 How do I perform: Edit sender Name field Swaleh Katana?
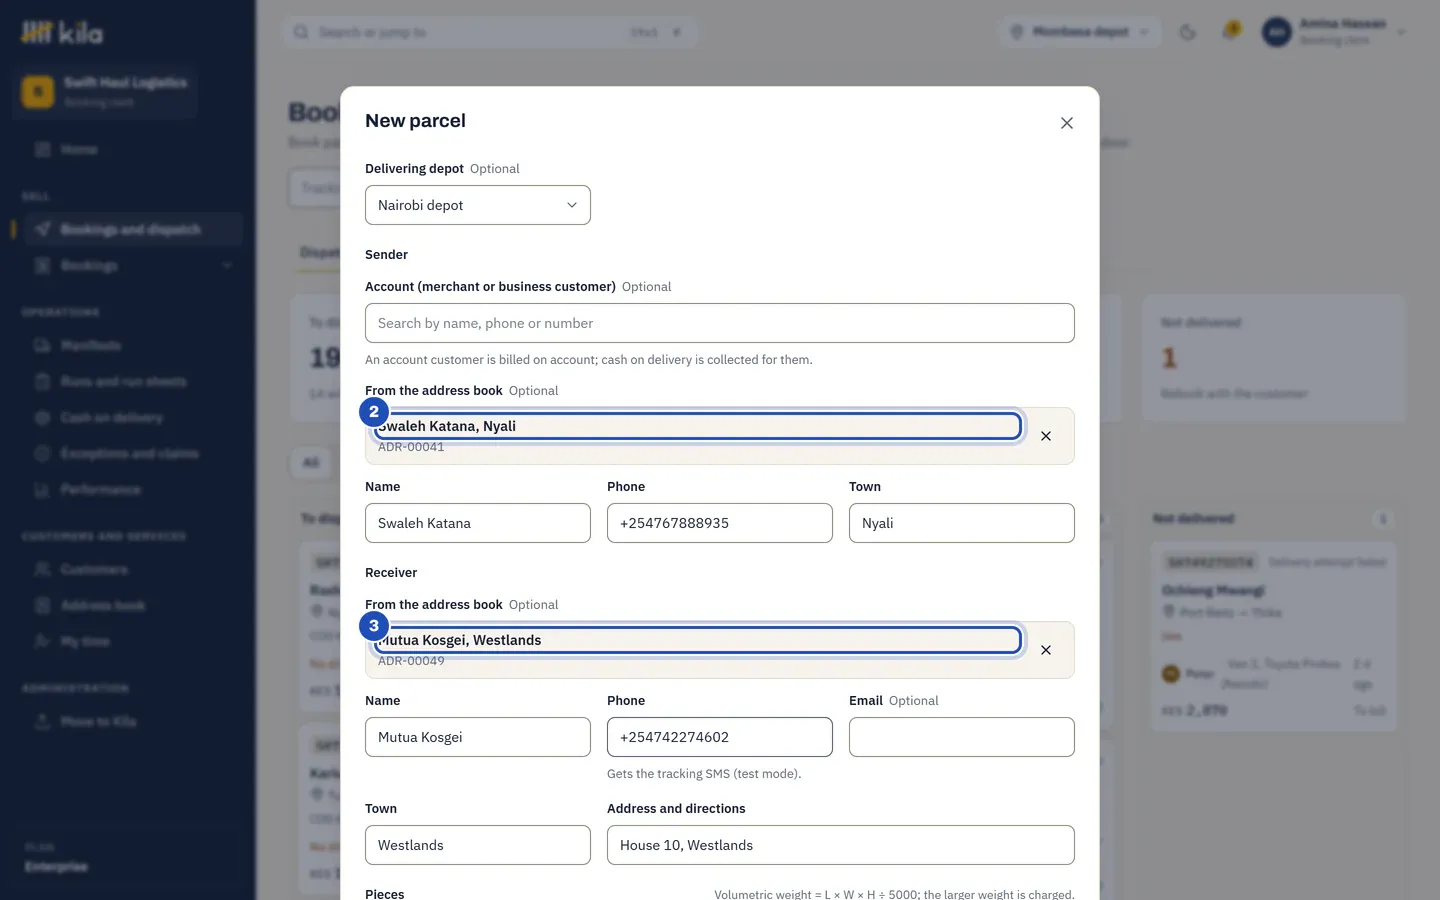pos(478,523)
